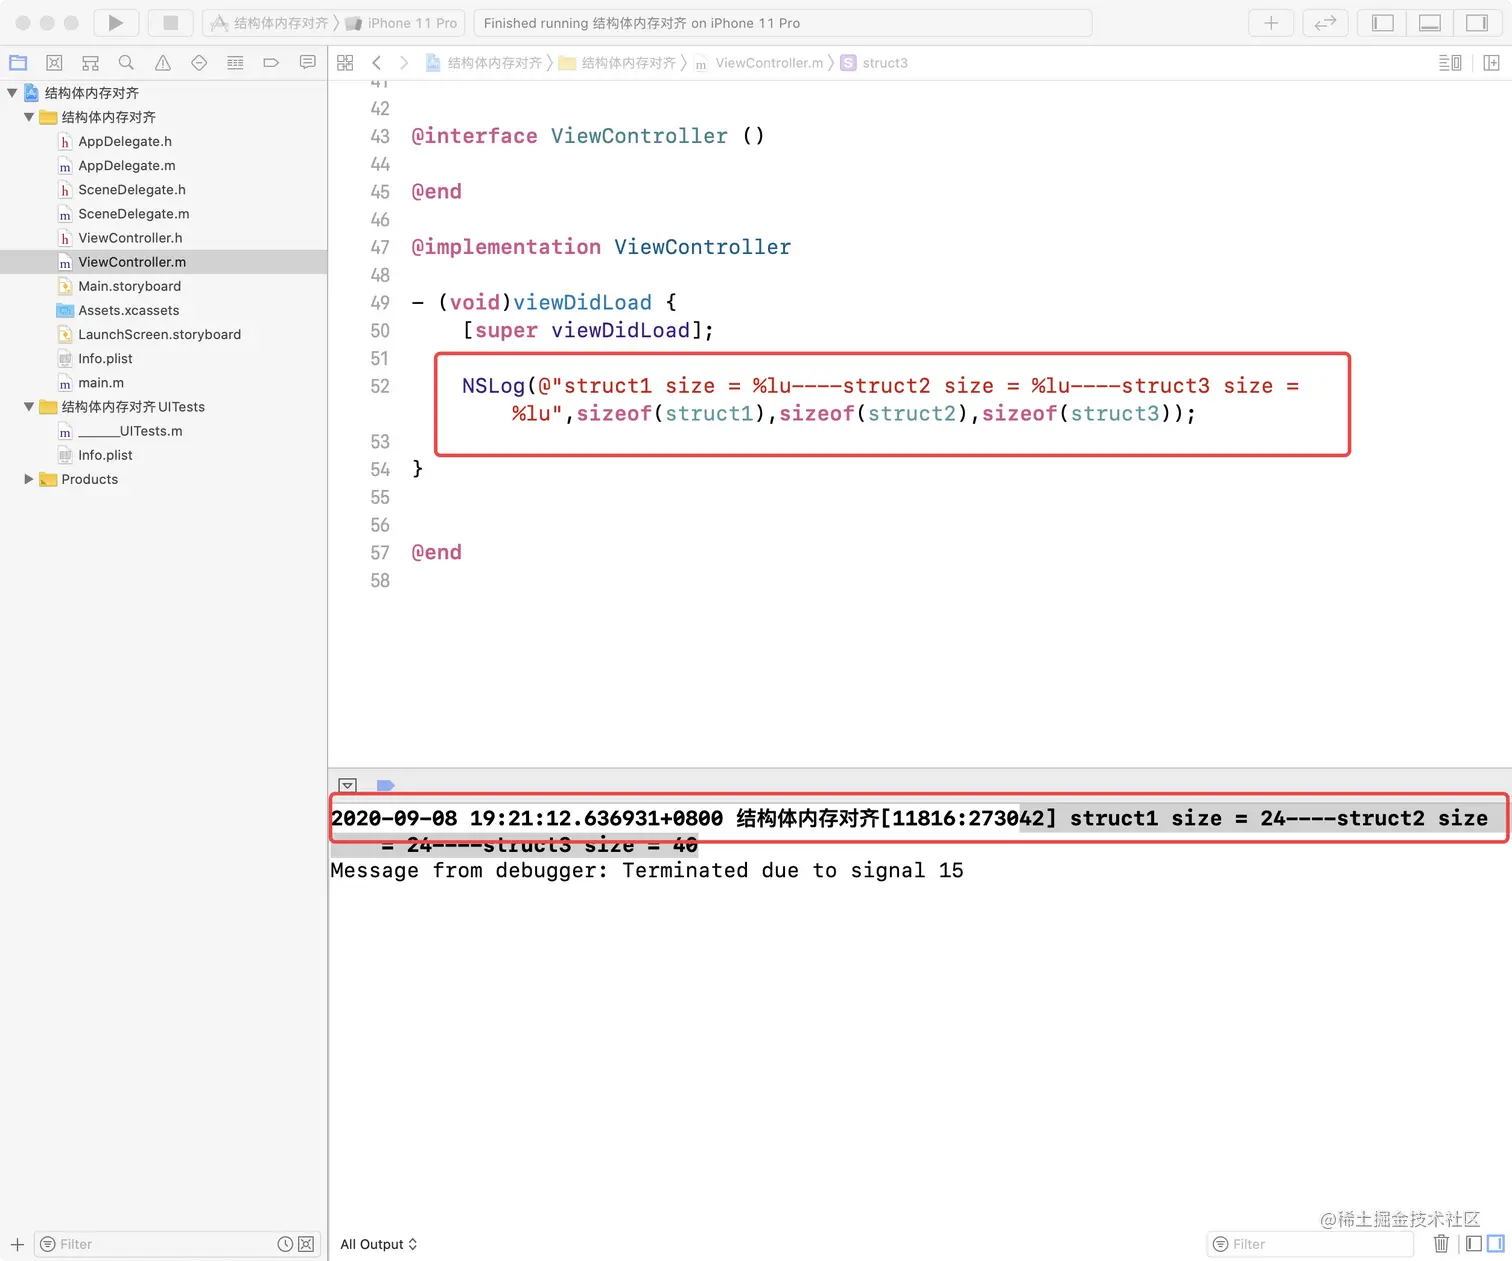The width and height of the screenshot is (1512, 1261).
Task: Click '@implementation ViewController' on line 47
Action: (601, 247)
